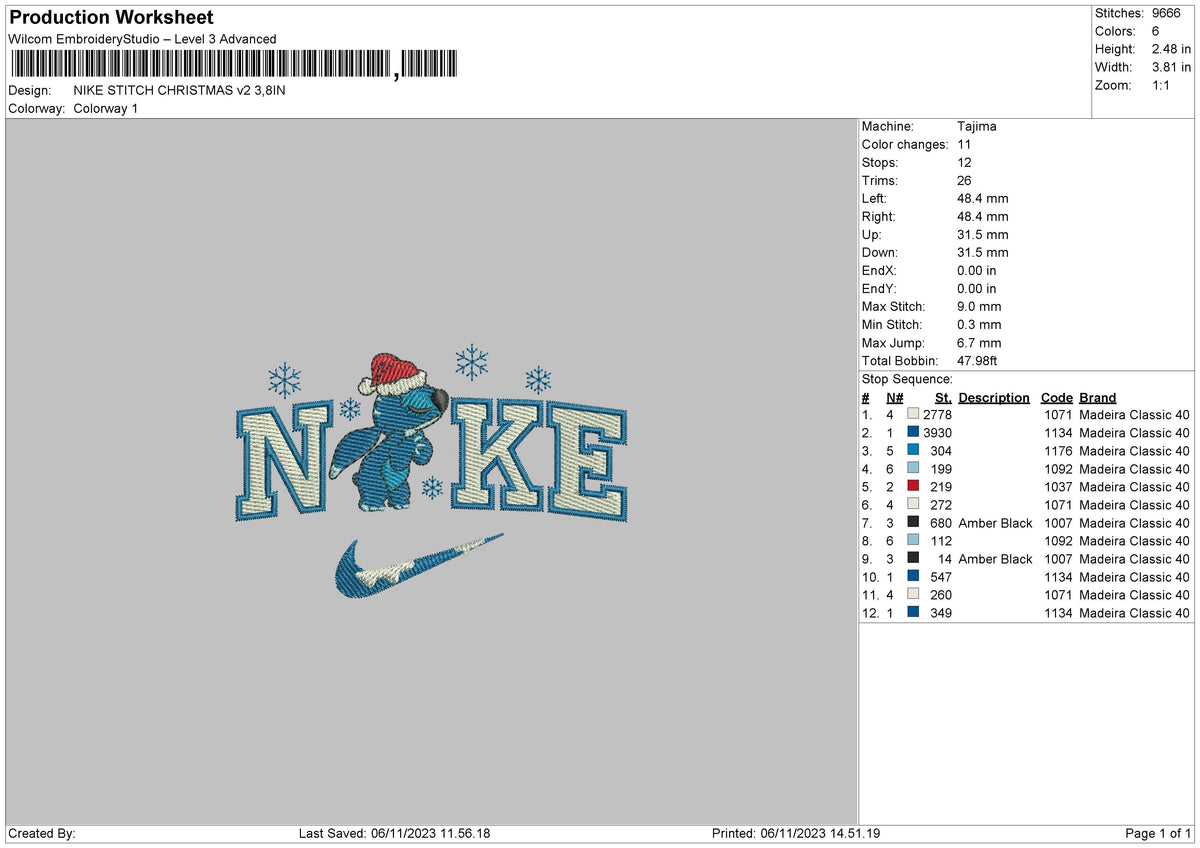Click the 'Up:' value 31.5 mm

[x=983, y=234]
